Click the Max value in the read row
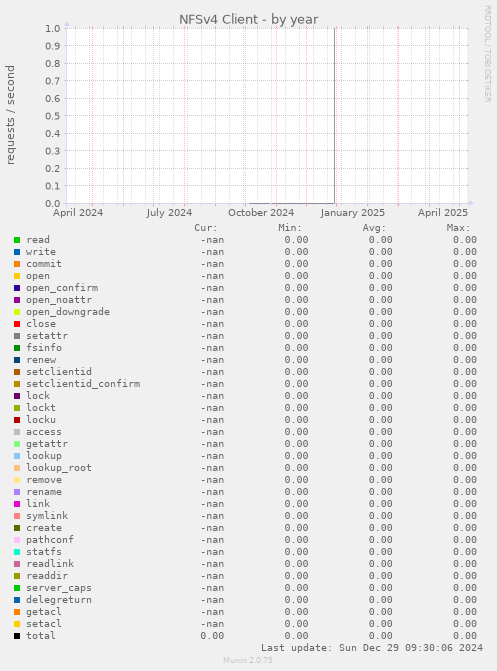 [465, 240]
